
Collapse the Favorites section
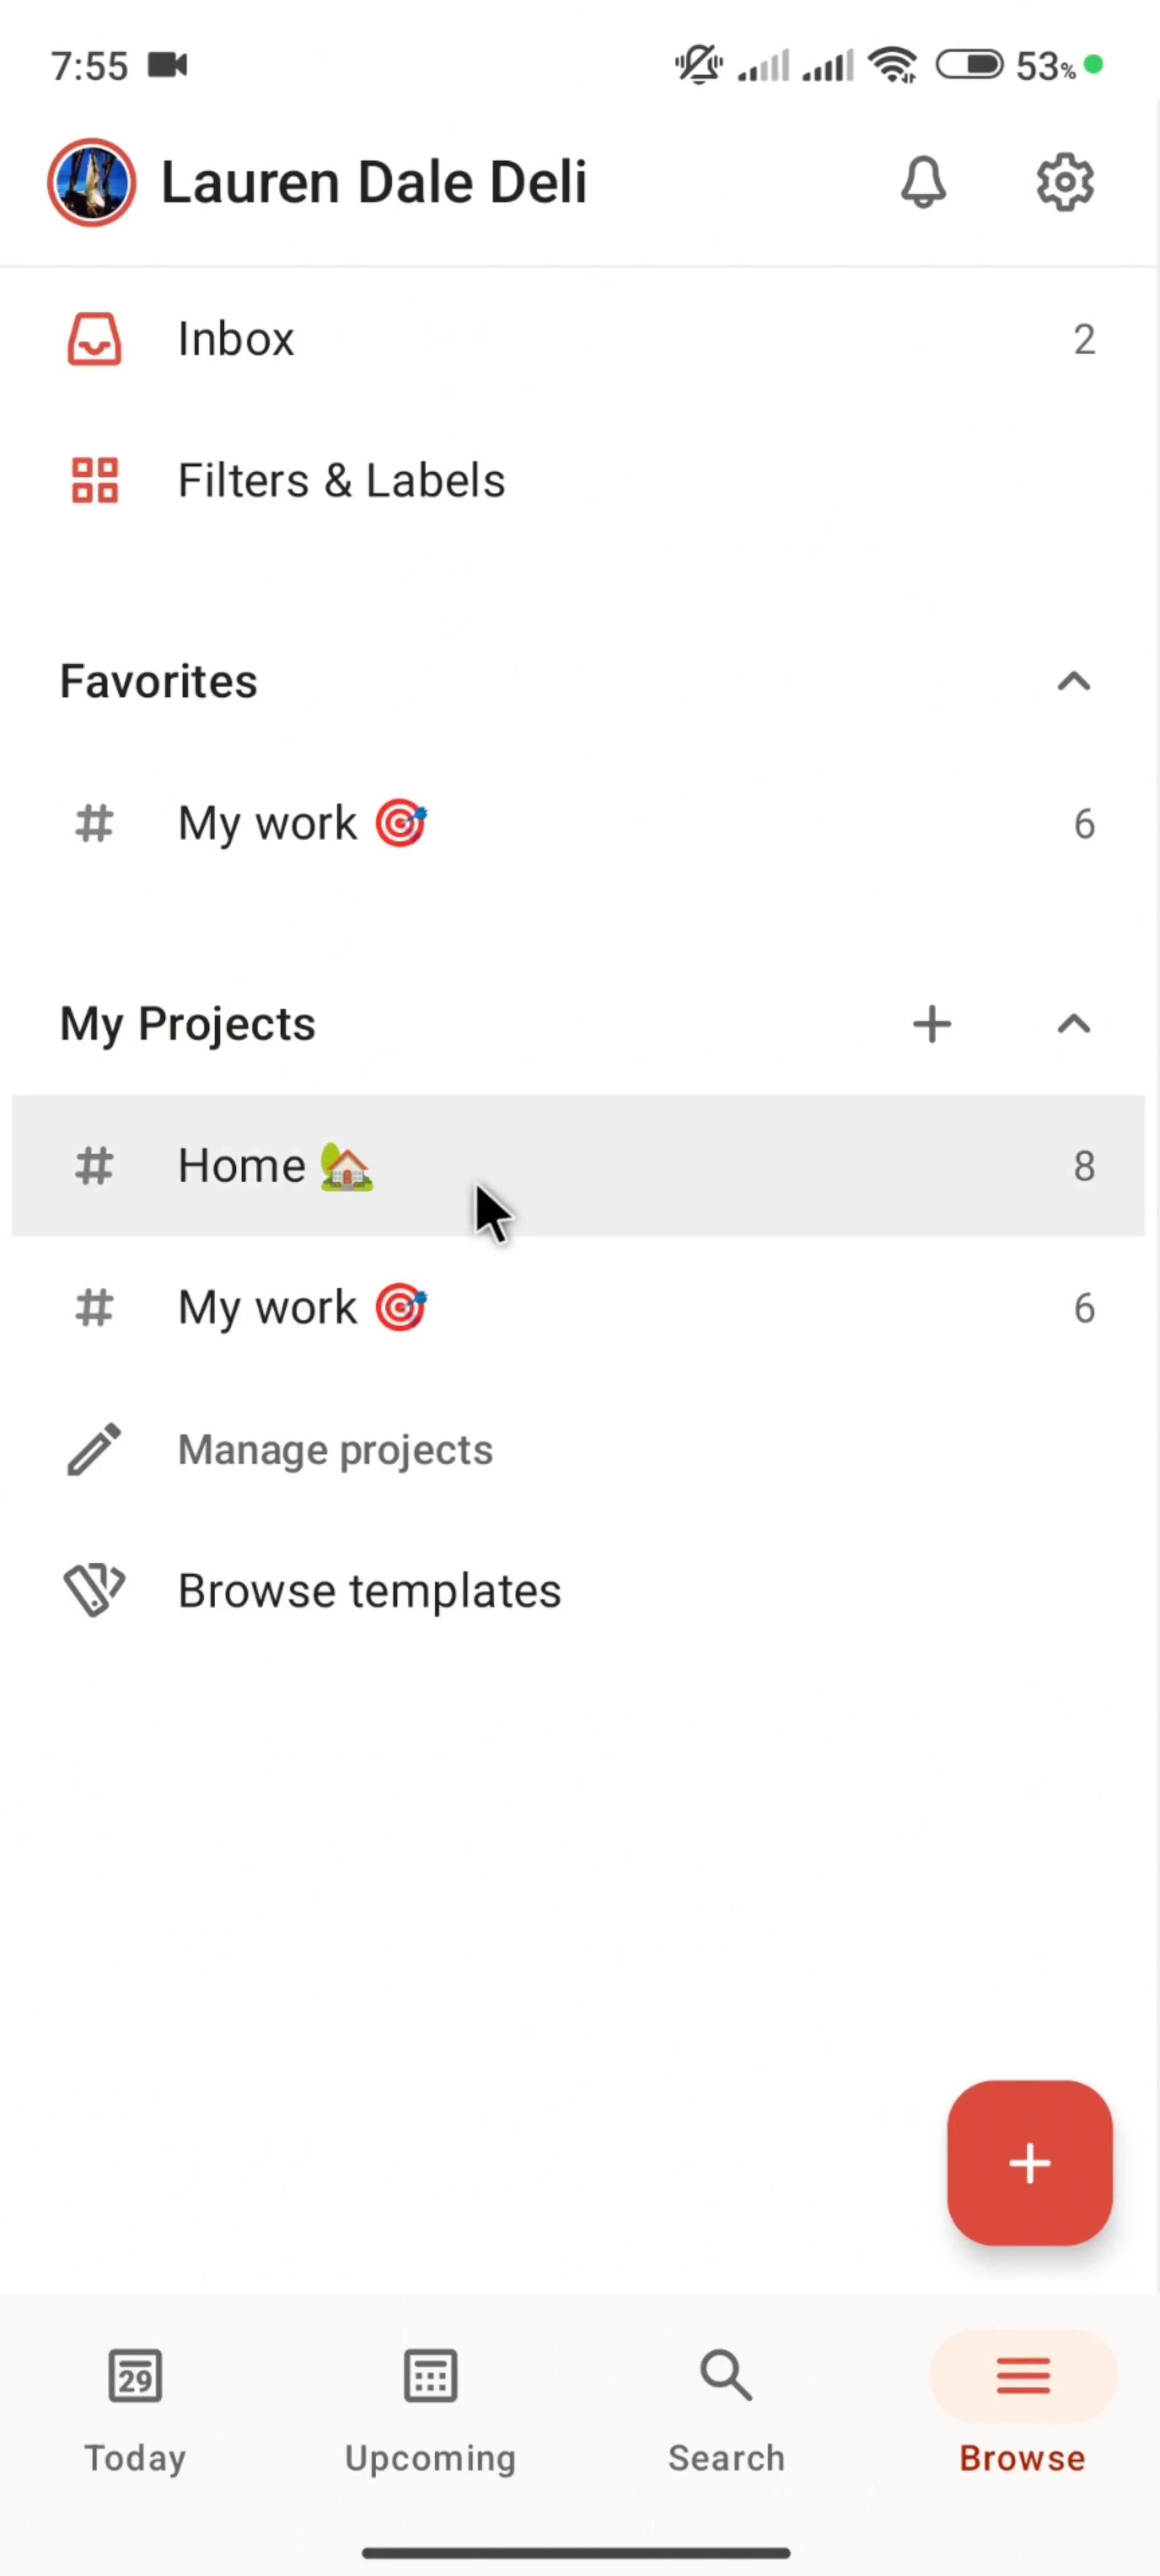pyautogui.click(x=1073, y=683)
